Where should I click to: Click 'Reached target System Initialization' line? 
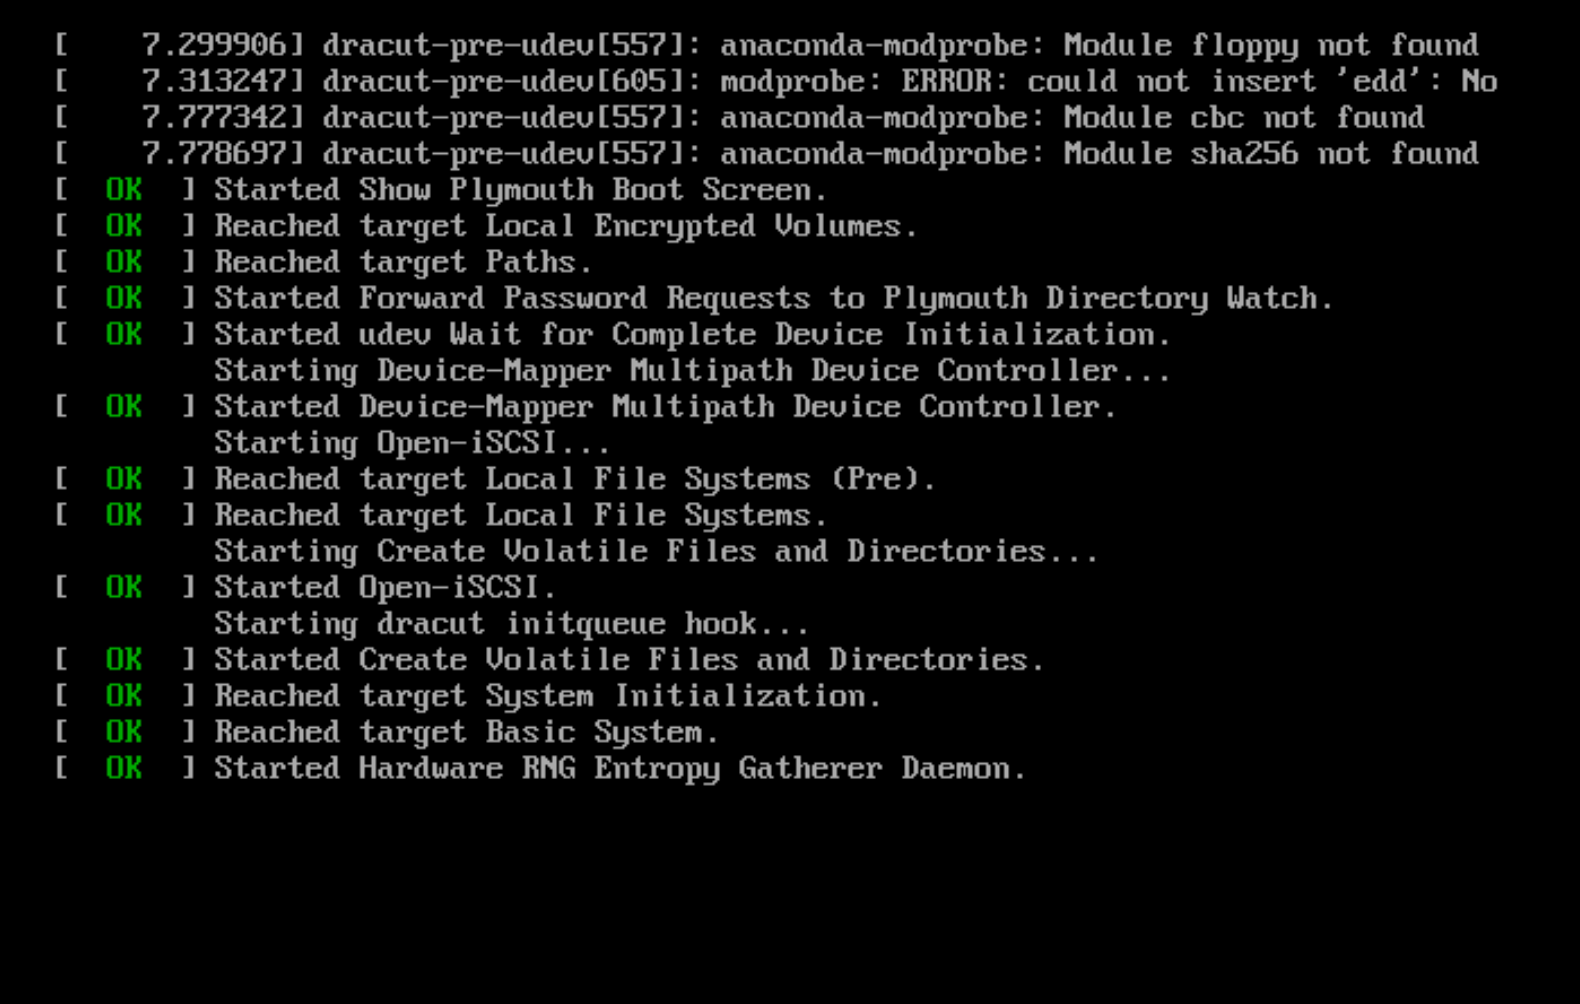[x=547, y=696]
